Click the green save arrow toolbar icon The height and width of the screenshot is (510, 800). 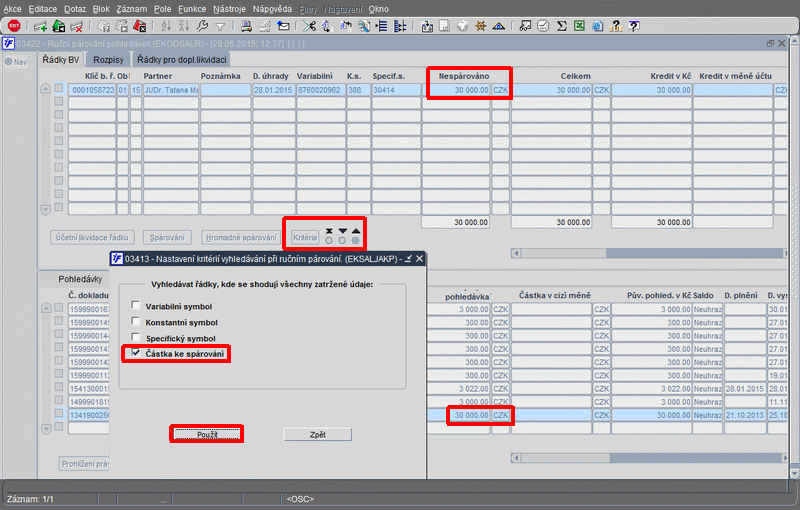[59, 26]
